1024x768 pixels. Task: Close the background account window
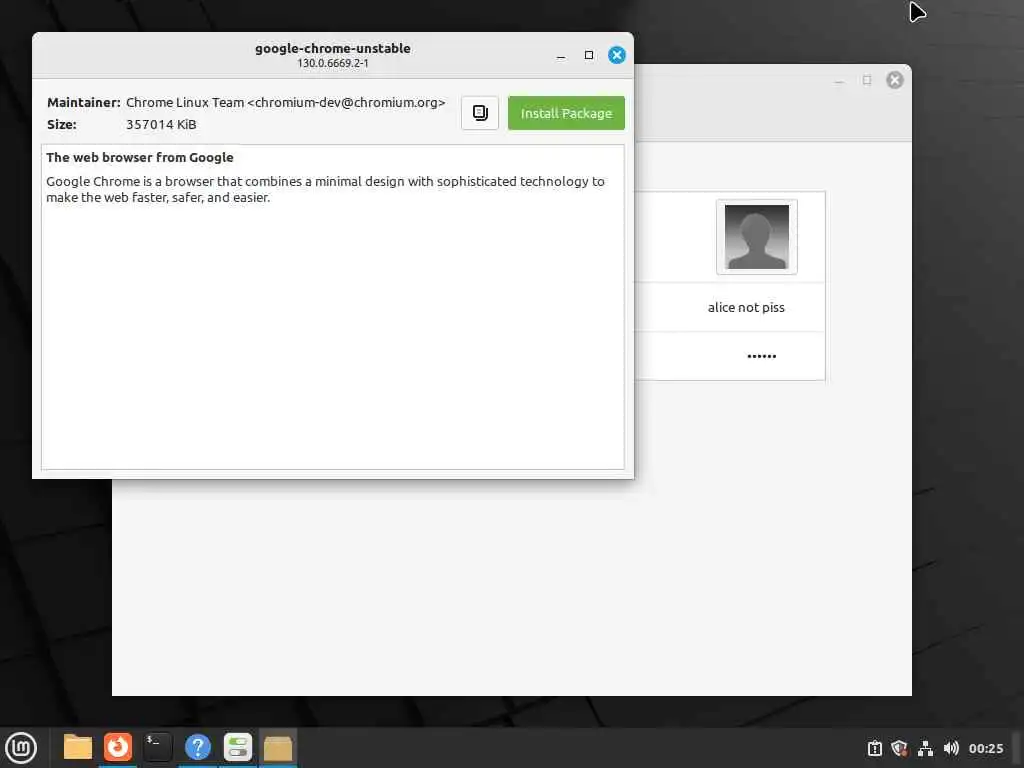pos(895,80)
